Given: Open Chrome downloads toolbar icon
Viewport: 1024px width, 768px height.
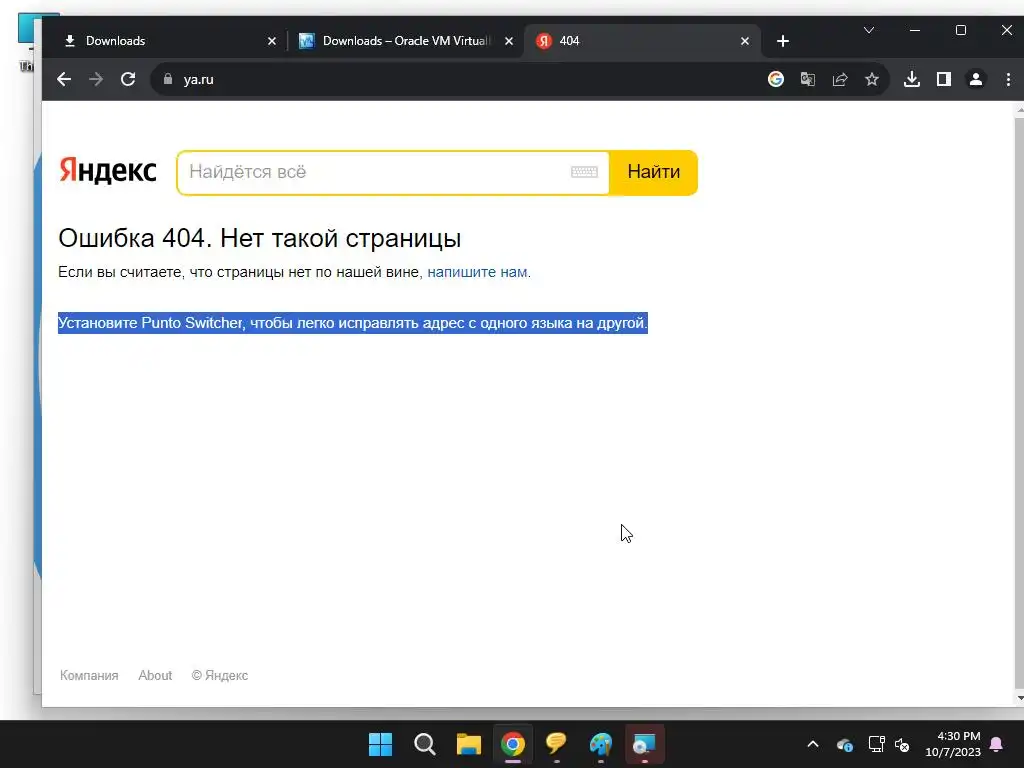Looking at the screenshot, I should (x=912, y=80).
